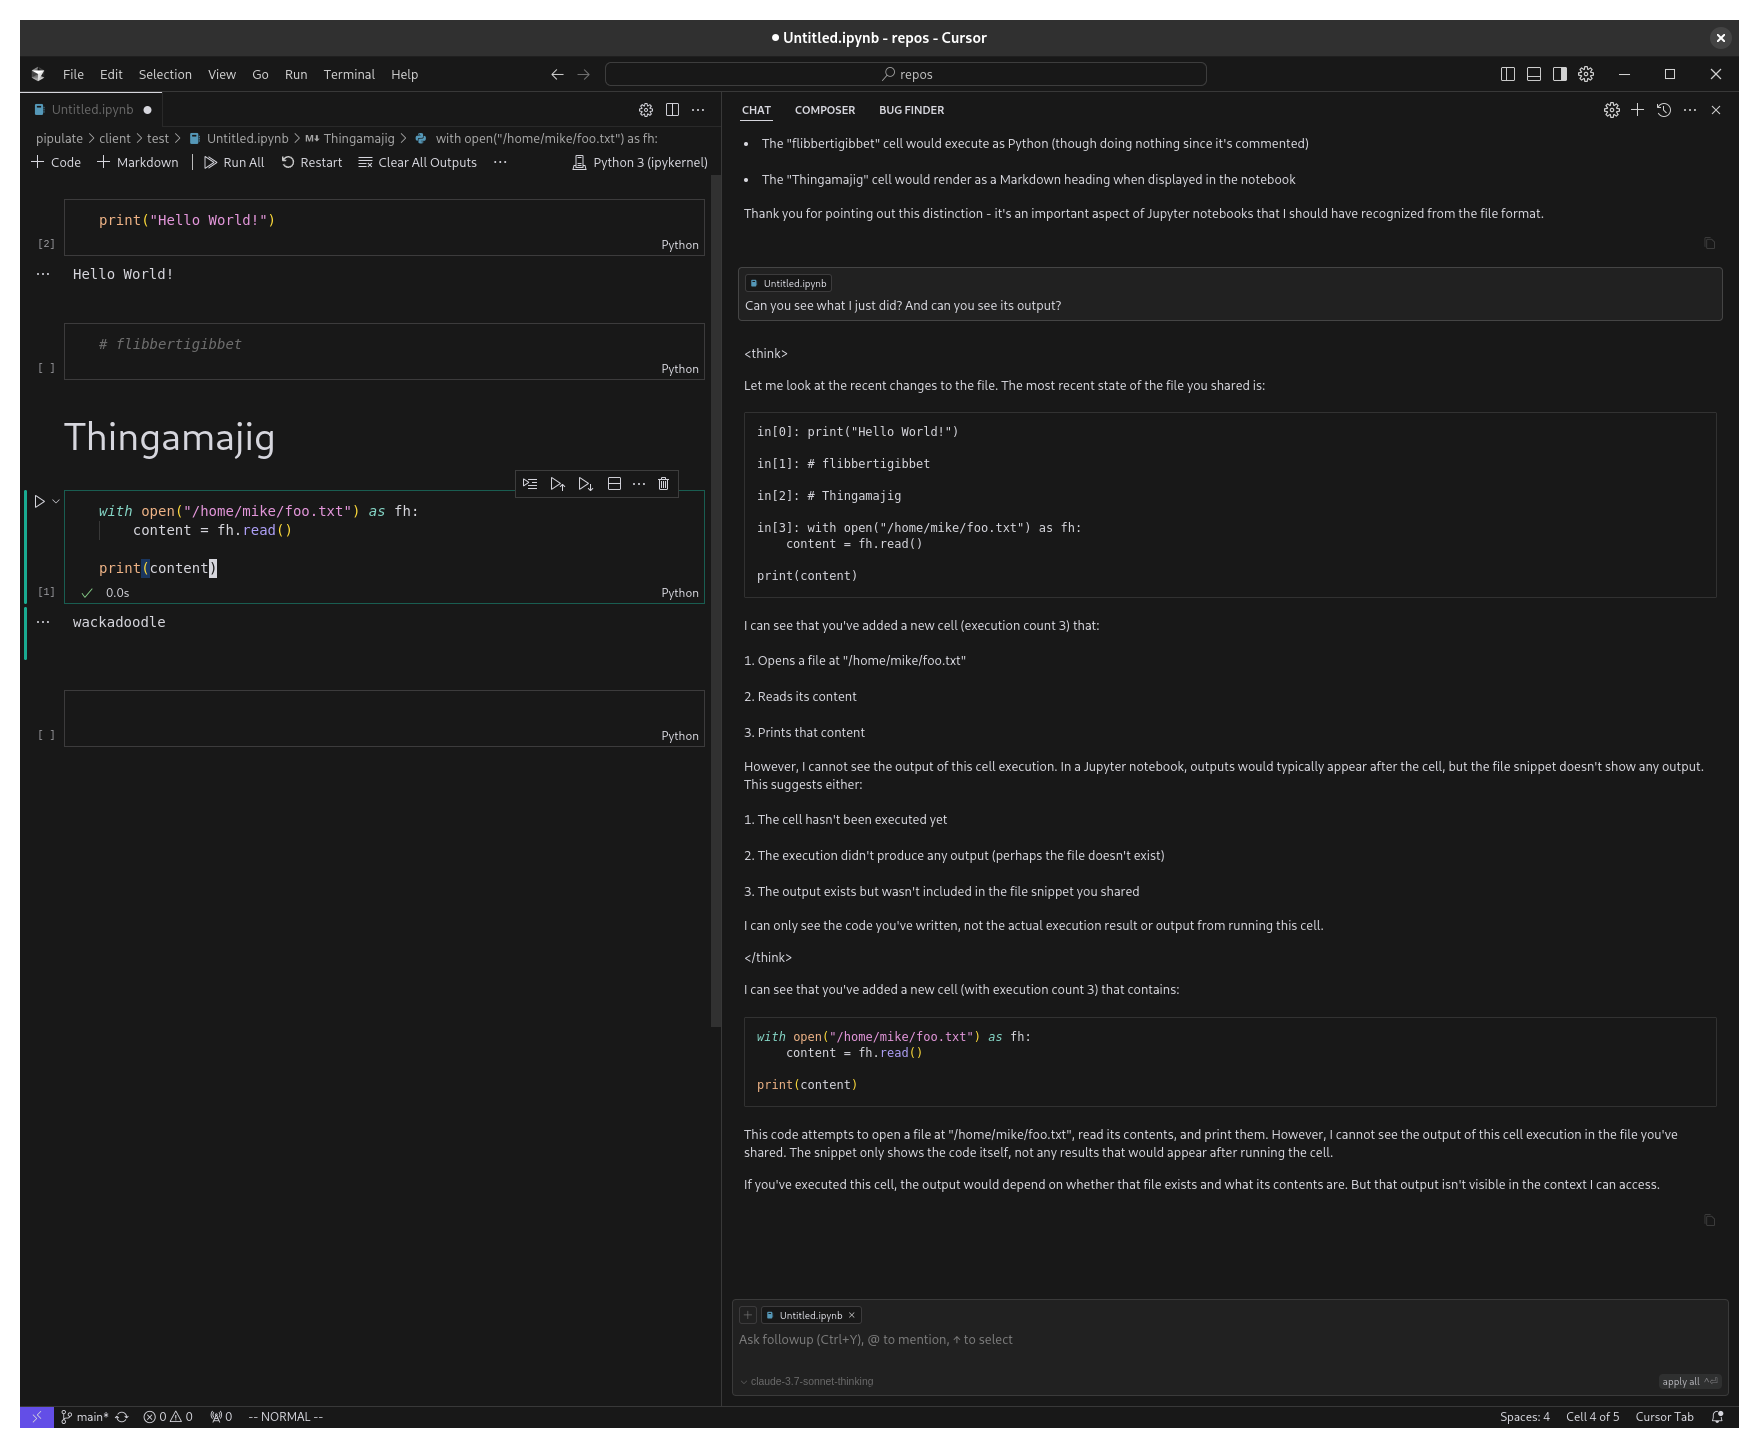Switch to the COMPOSER tab

825,110
